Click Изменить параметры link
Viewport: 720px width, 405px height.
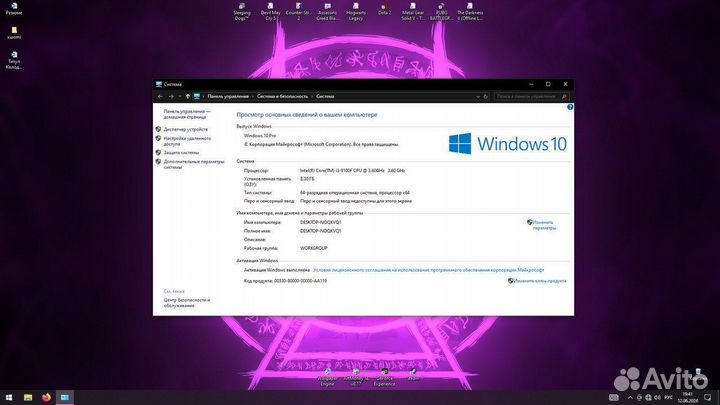pyautogui.click(x=544, y=225)
